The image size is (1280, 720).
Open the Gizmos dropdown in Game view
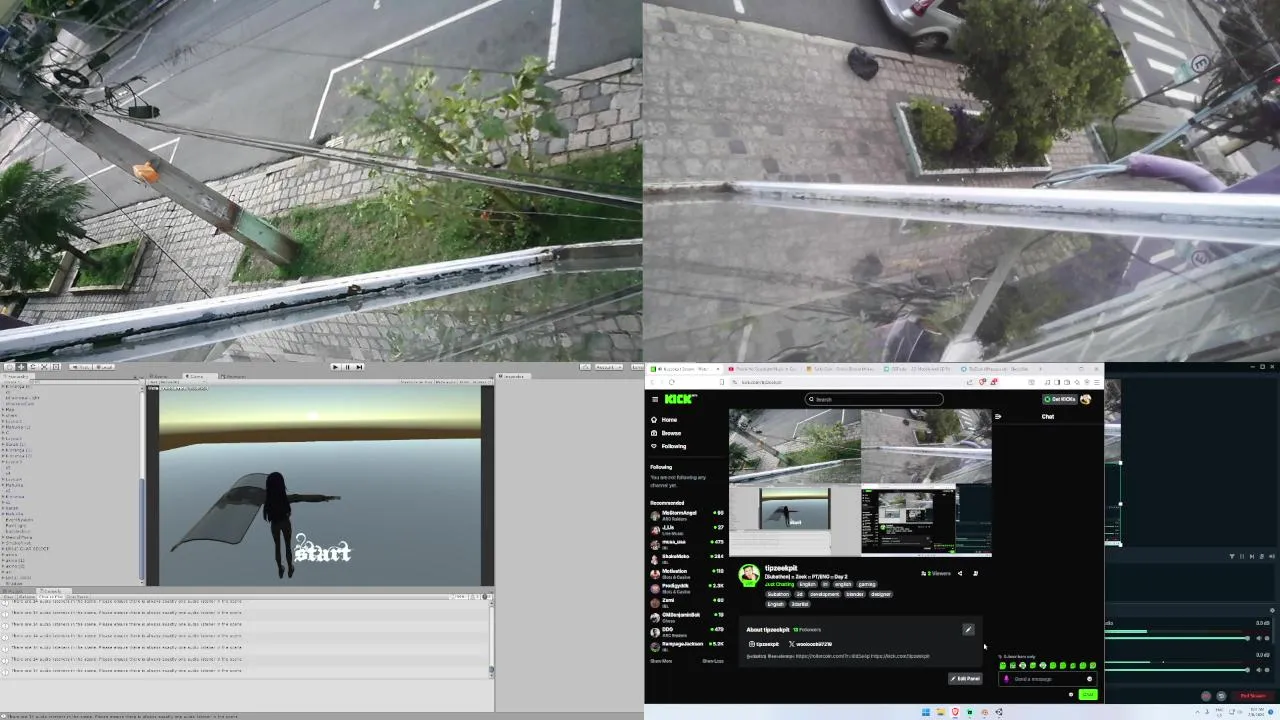point(483,382)
